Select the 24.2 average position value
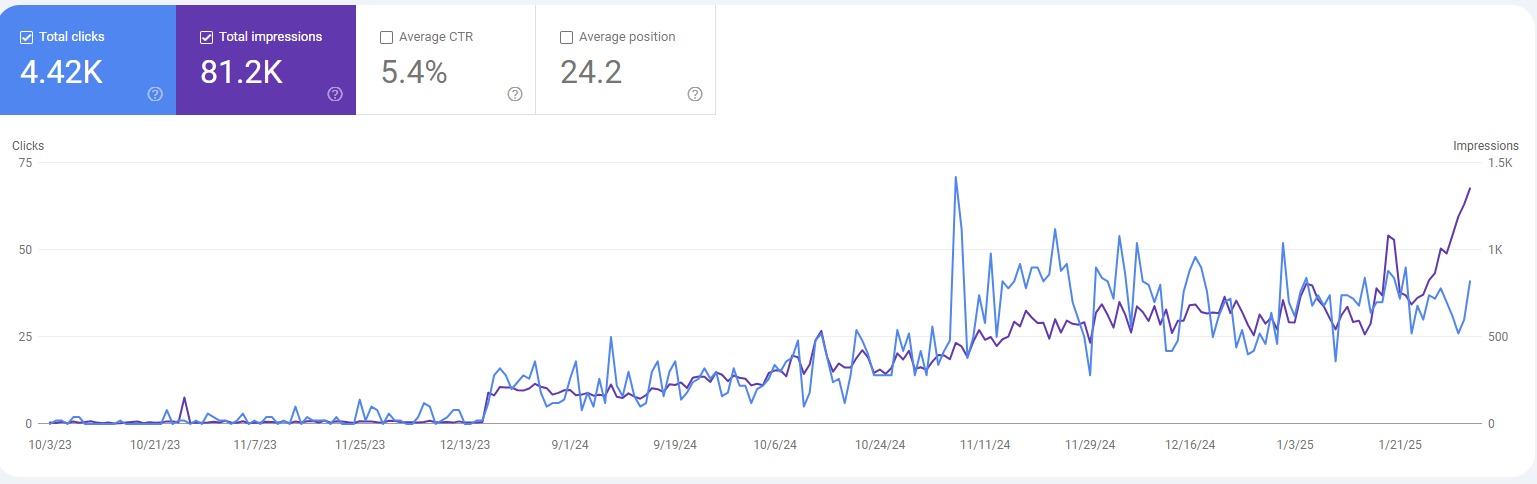 coord(591,72)
